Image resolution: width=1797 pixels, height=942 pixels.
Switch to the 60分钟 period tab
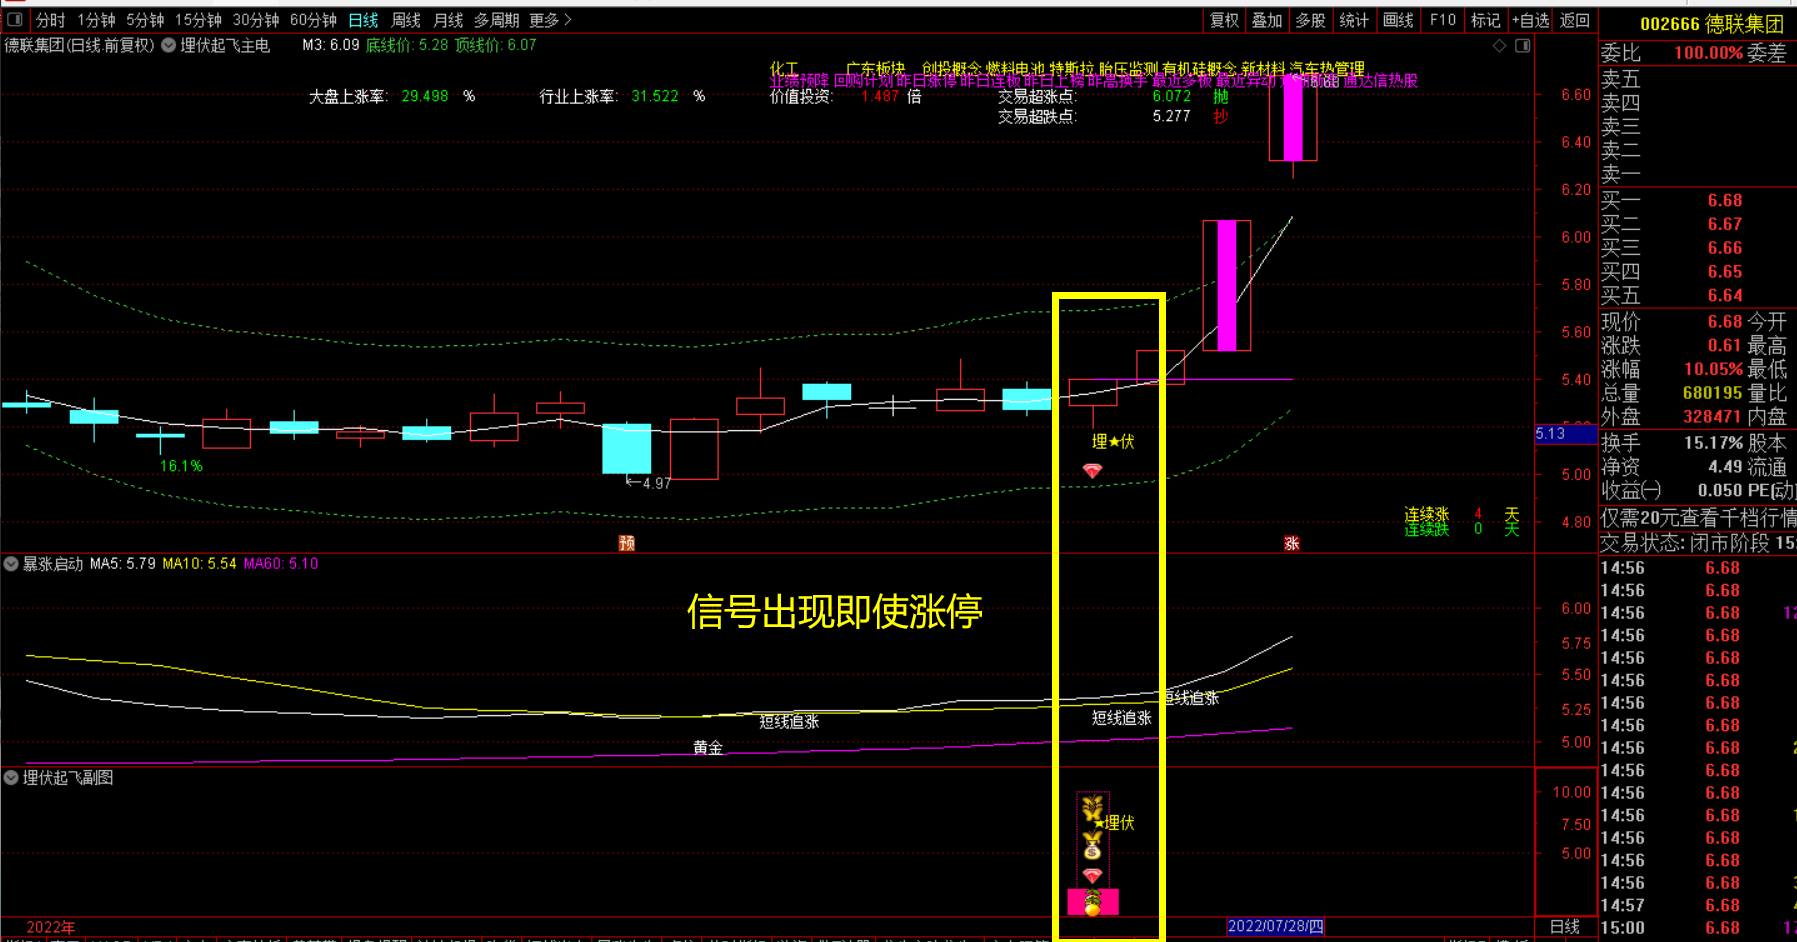click(x=313, y=20)
